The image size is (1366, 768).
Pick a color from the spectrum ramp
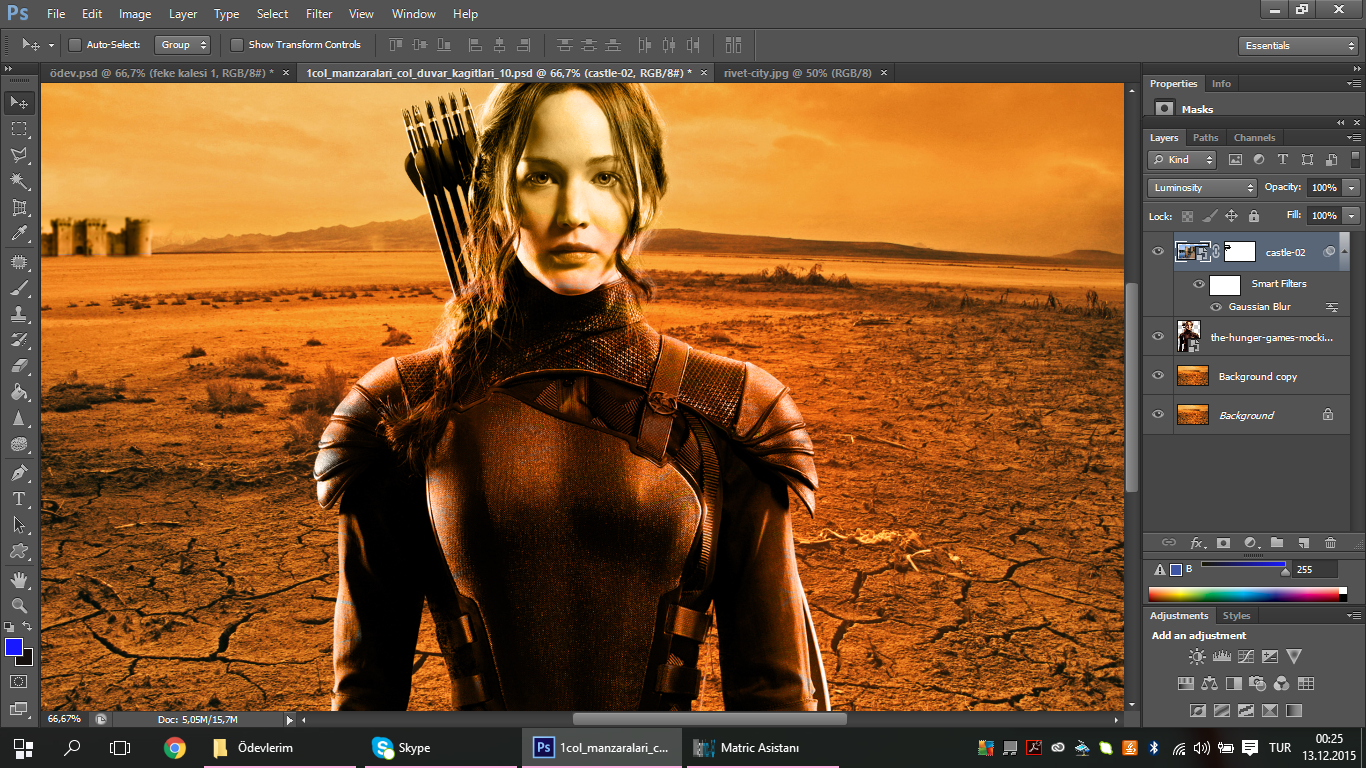pyautogui.click(x=1248, y=594)
